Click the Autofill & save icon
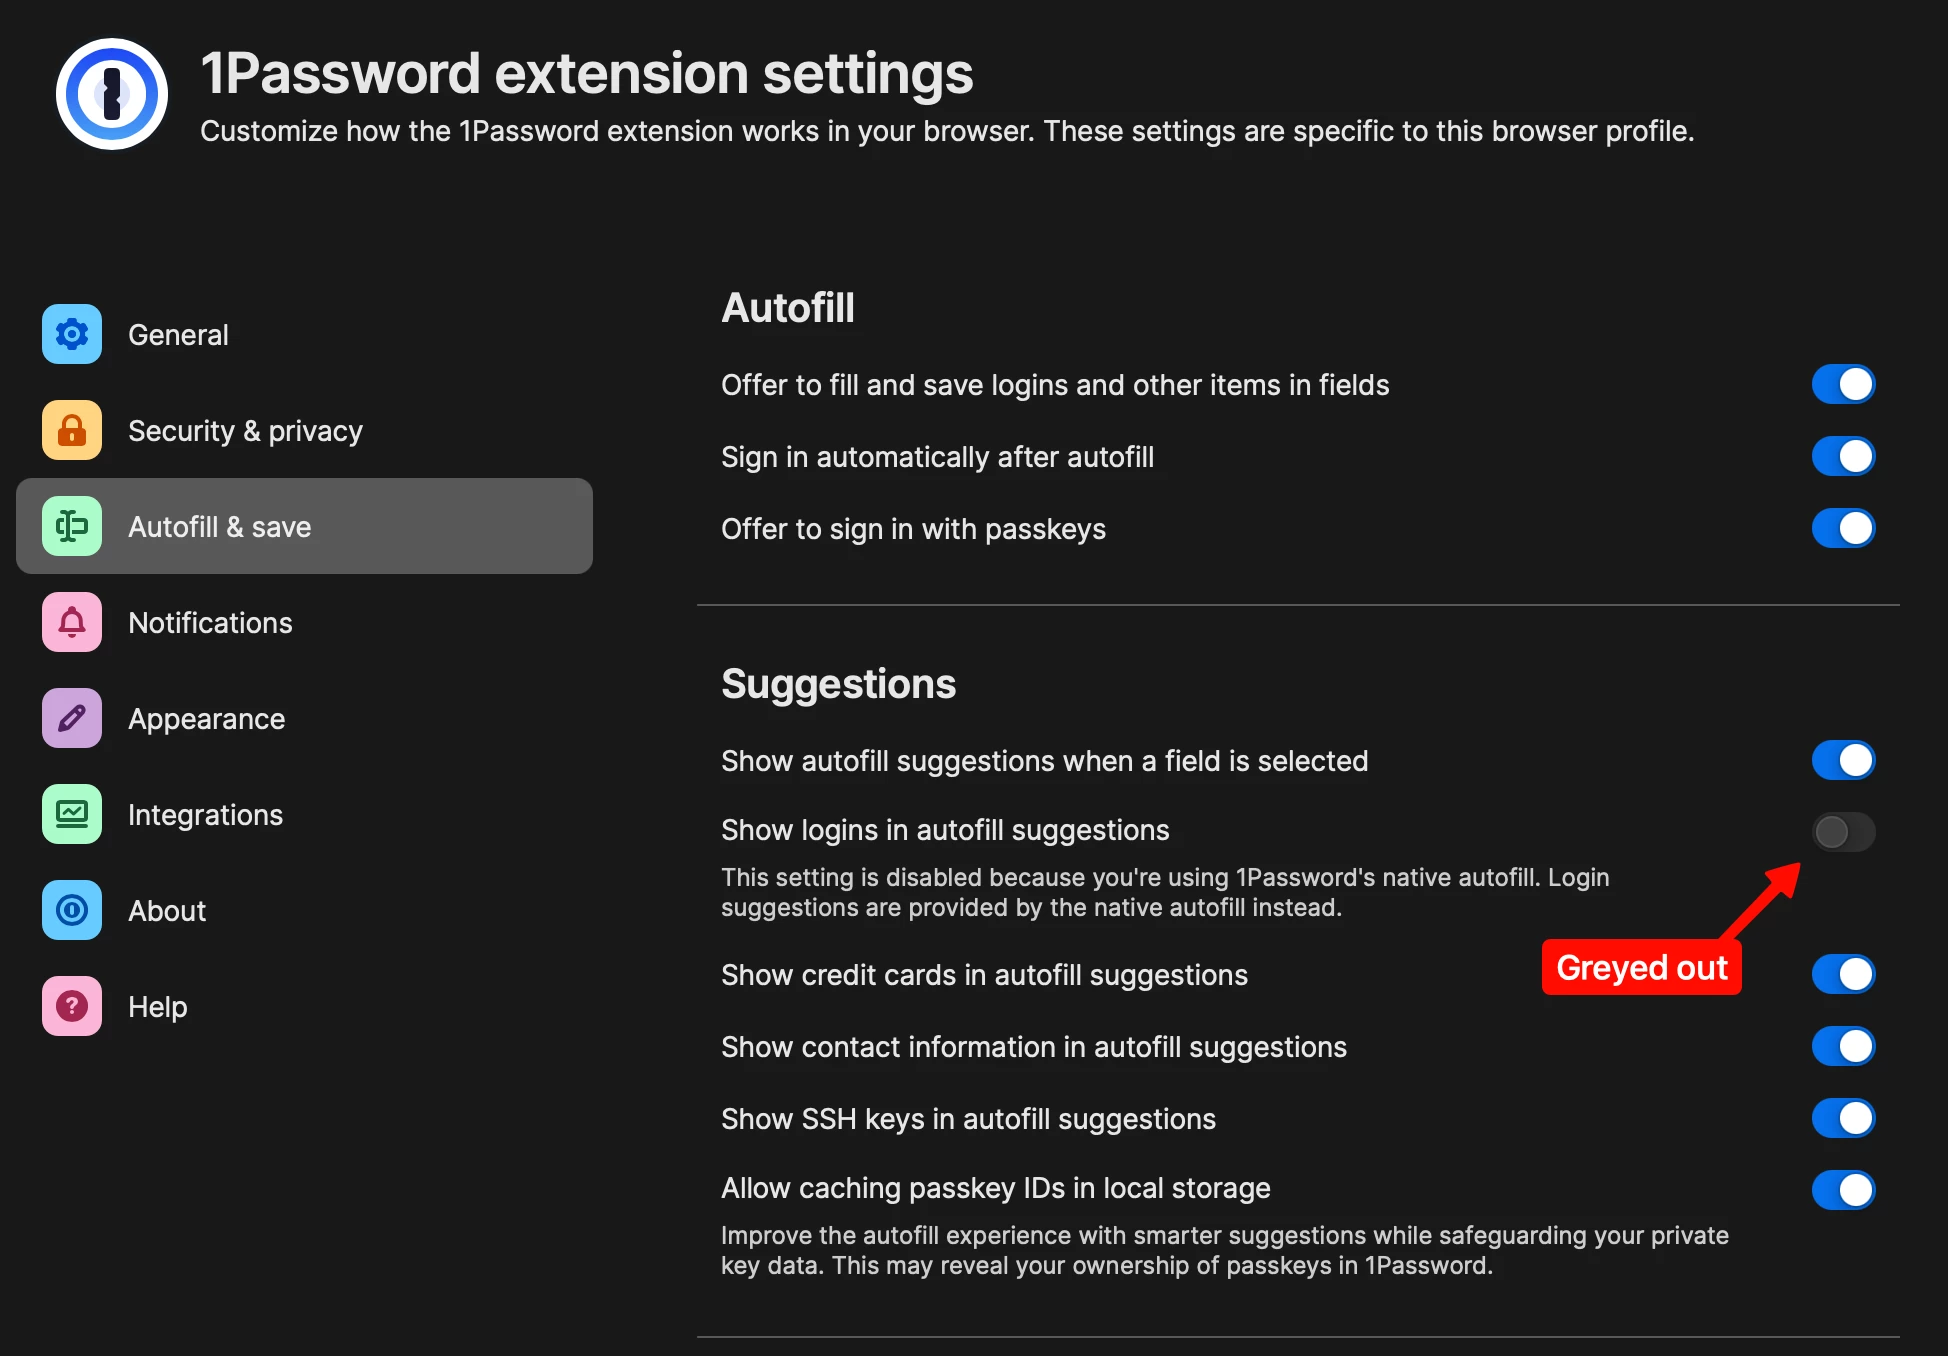The image size is (1948, 1356). 72,526
